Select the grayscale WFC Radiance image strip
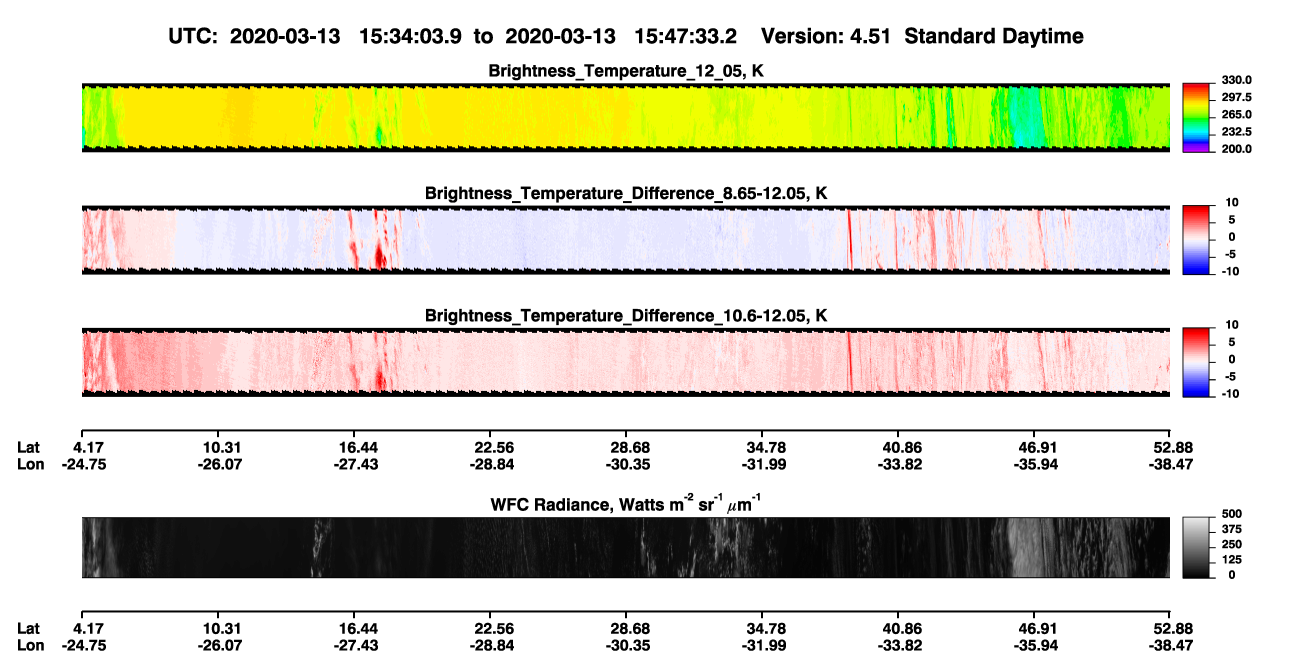The image size is (1300, 667). tap(626, 547)
